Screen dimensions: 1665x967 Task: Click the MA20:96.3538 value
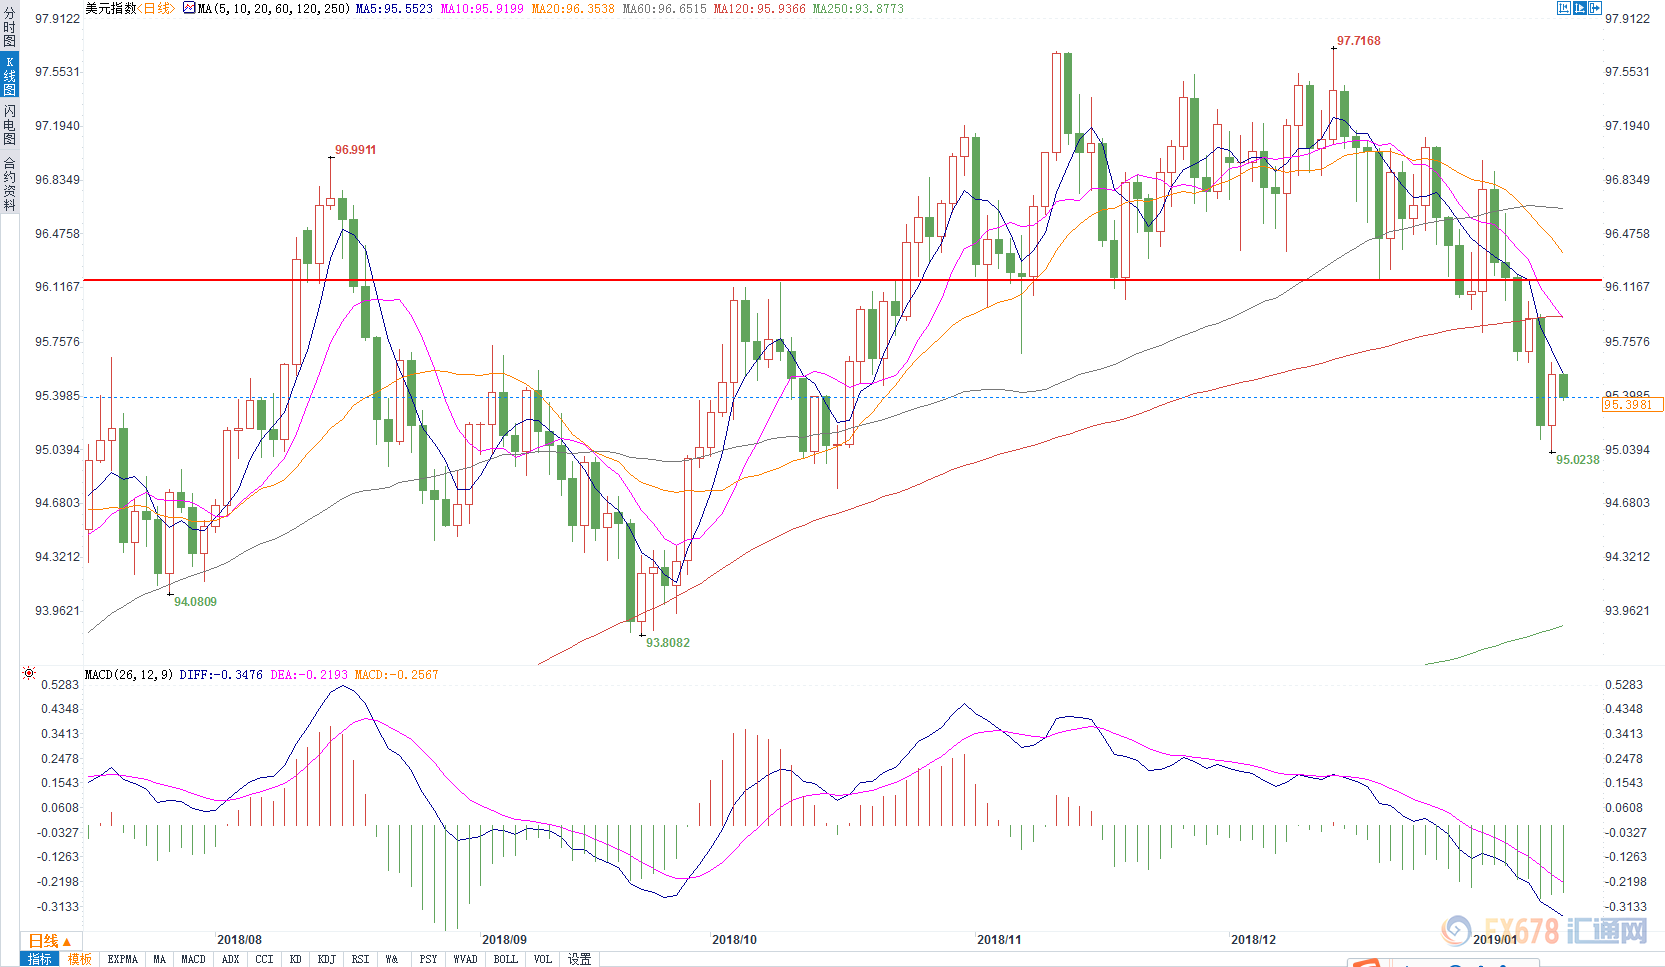click(573, 8)
